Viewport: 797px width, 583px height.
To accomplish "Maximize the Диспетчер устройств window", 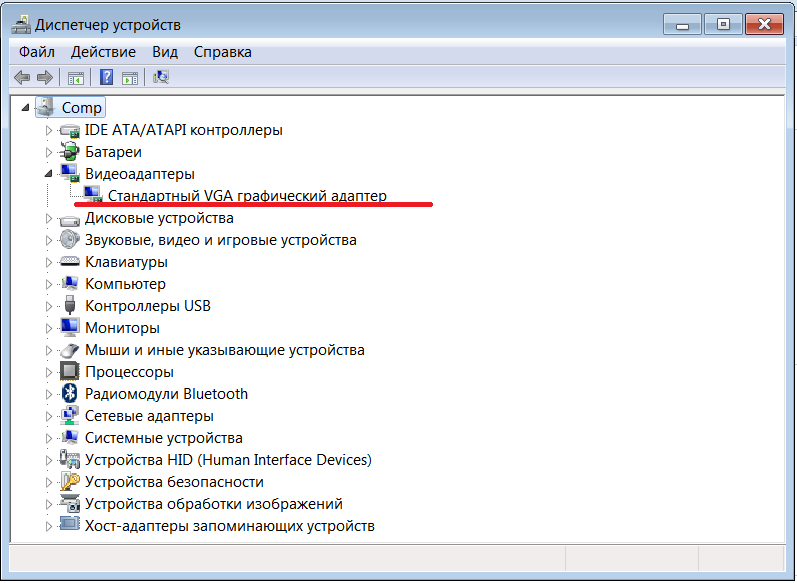I will [x=723, y=24].
